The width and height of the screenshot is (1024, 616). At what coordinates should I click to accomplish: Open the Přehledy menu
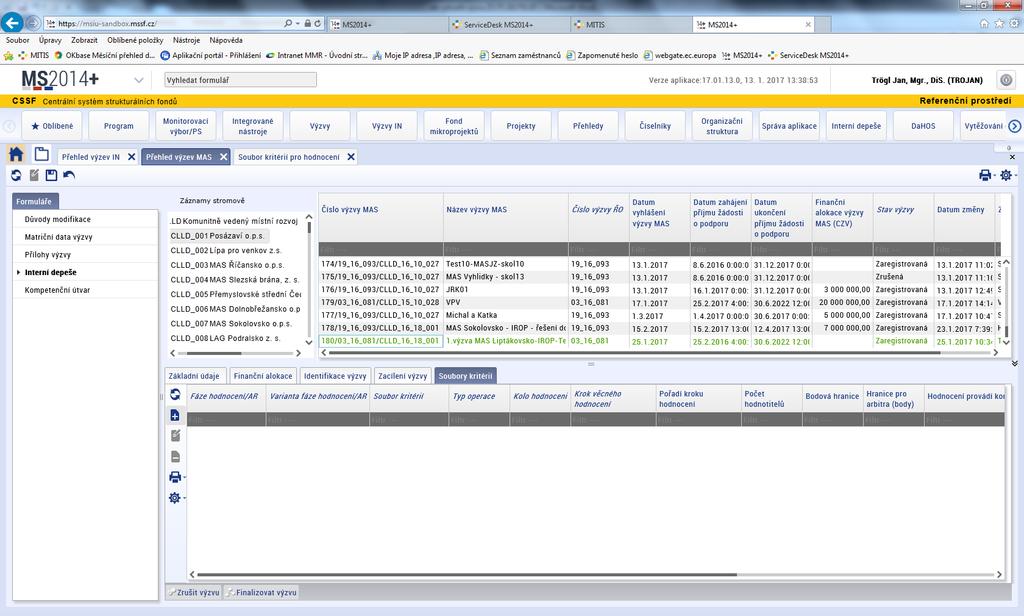[588, 126]
